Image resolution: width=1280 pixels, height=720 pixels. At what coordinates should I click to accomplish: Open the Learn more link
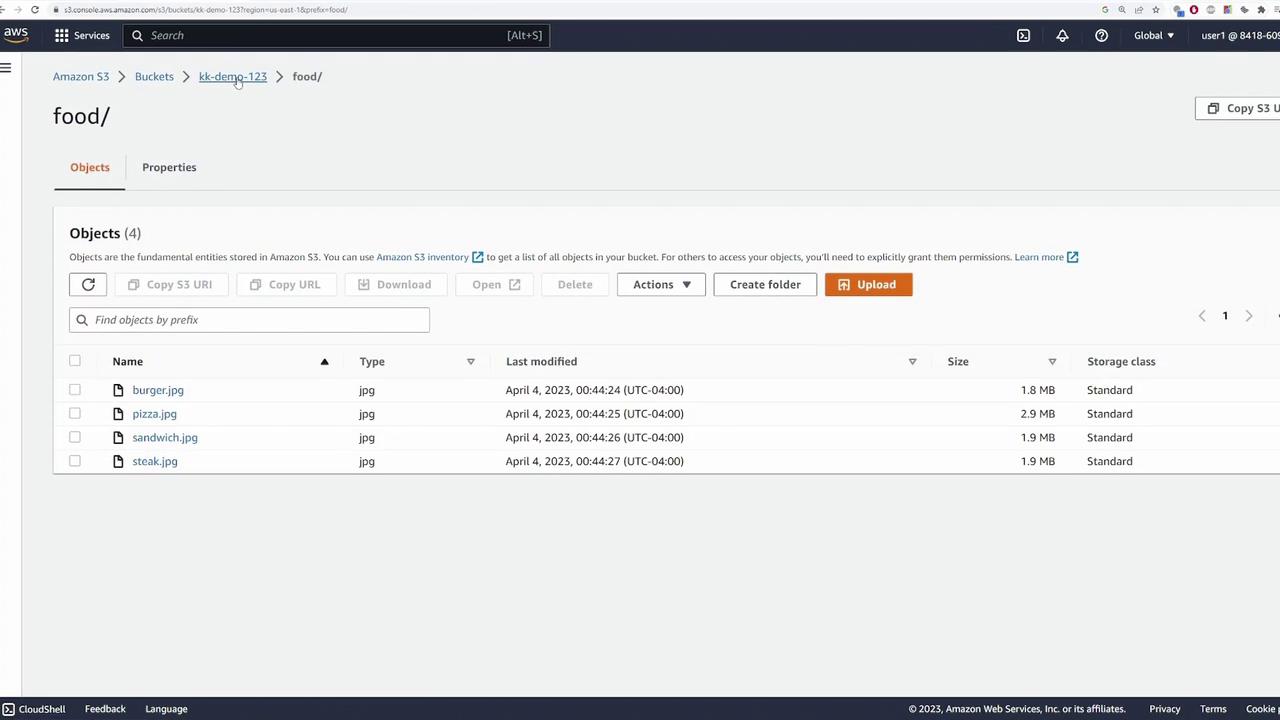(x=1039, y=257)
